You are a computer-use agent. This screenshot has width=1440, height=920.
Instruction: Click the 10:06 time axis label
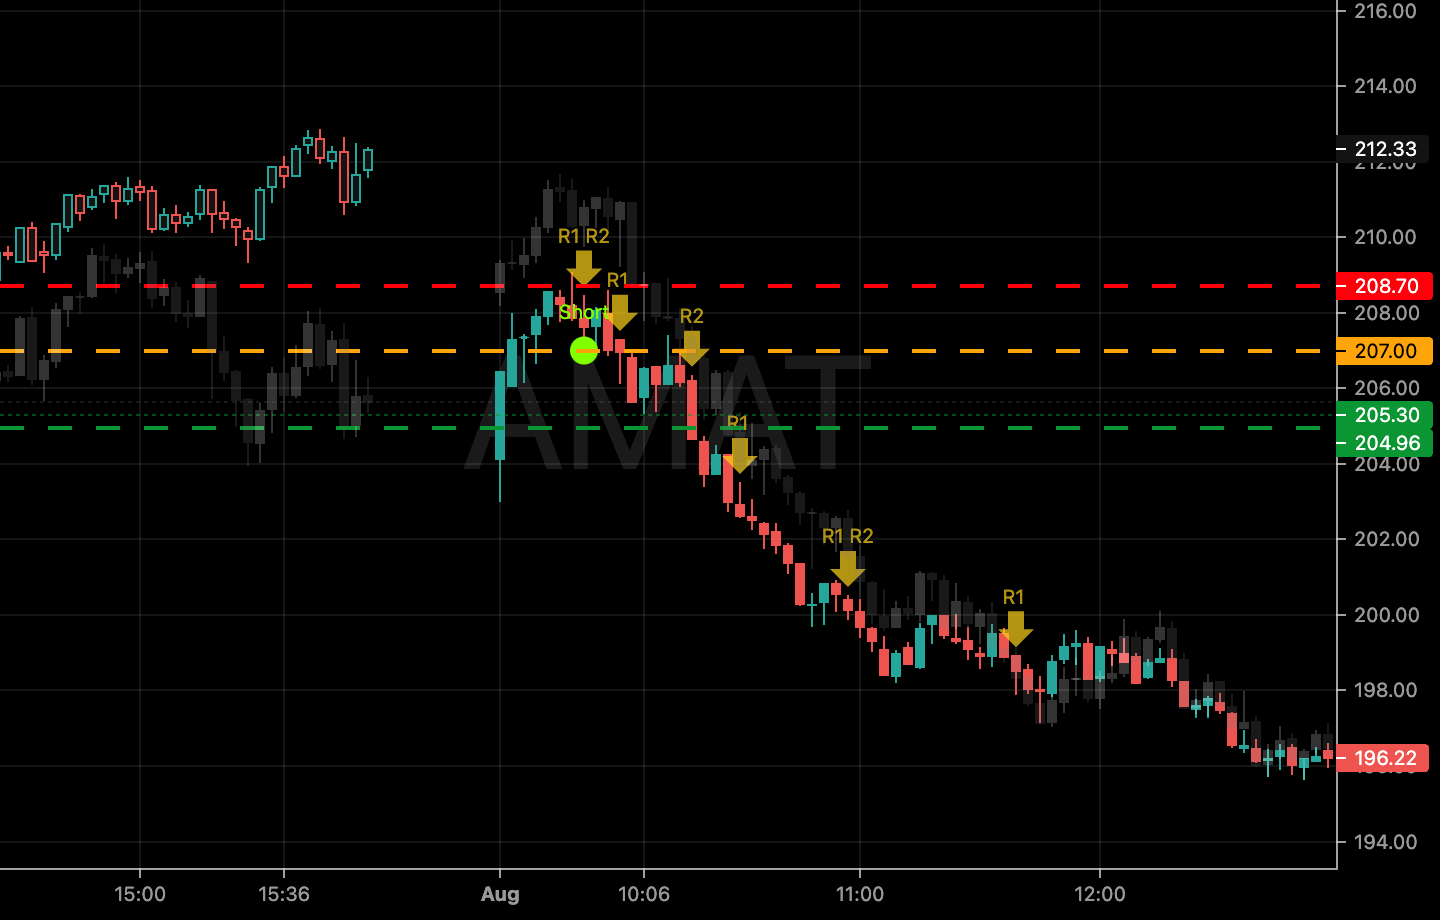coord(644,893)
